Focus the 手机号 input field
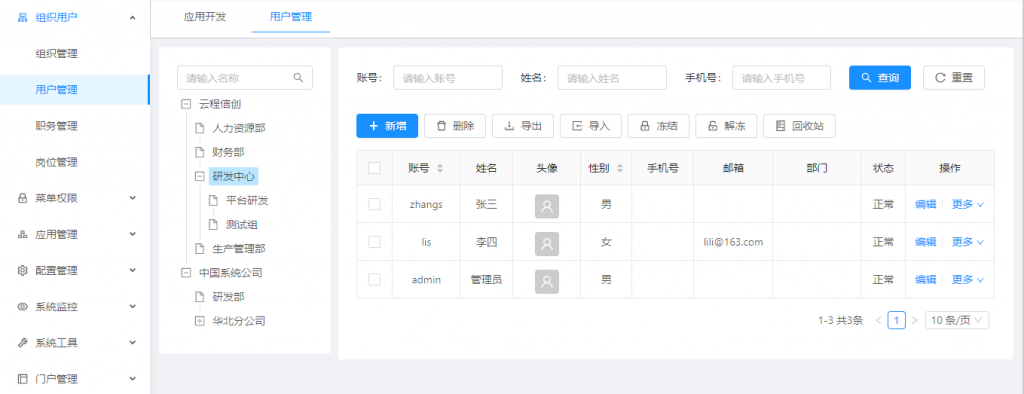Viewport: 1024px width, 394px height. click(x=781, y=78)
